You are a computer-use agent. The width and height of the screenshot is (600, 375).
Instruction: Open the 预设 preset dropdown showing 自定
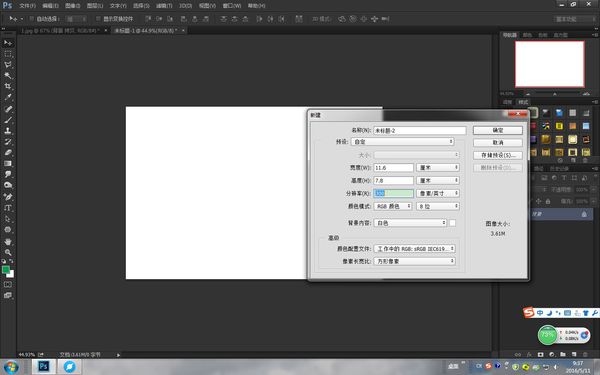click(x=403, y=142)
